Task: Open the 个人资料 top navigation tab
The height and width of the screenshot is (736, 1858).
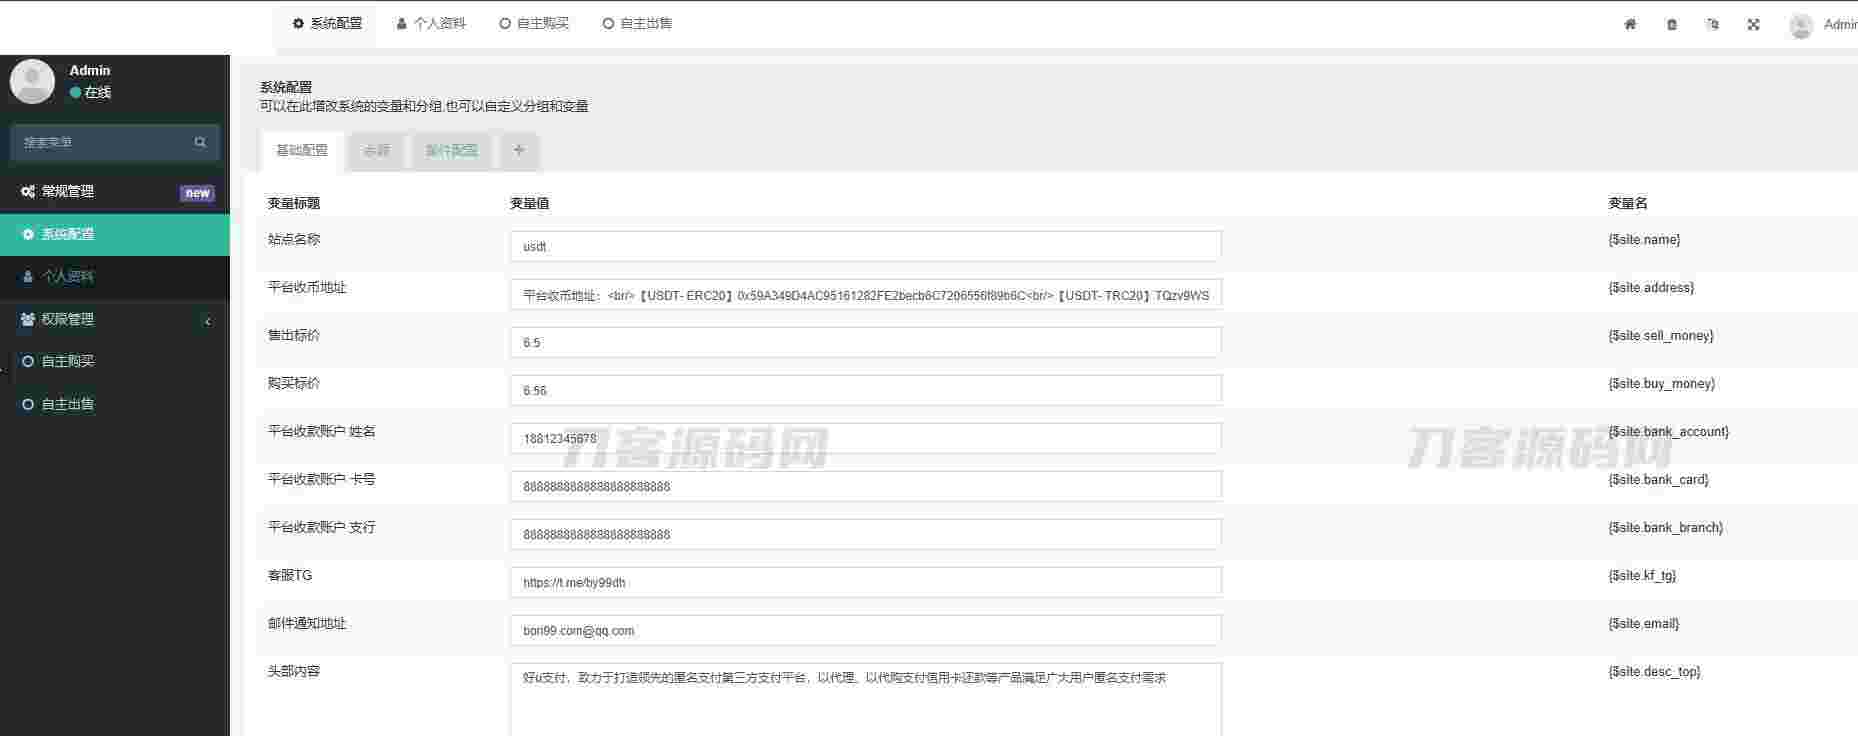Action: coord(431,23)
